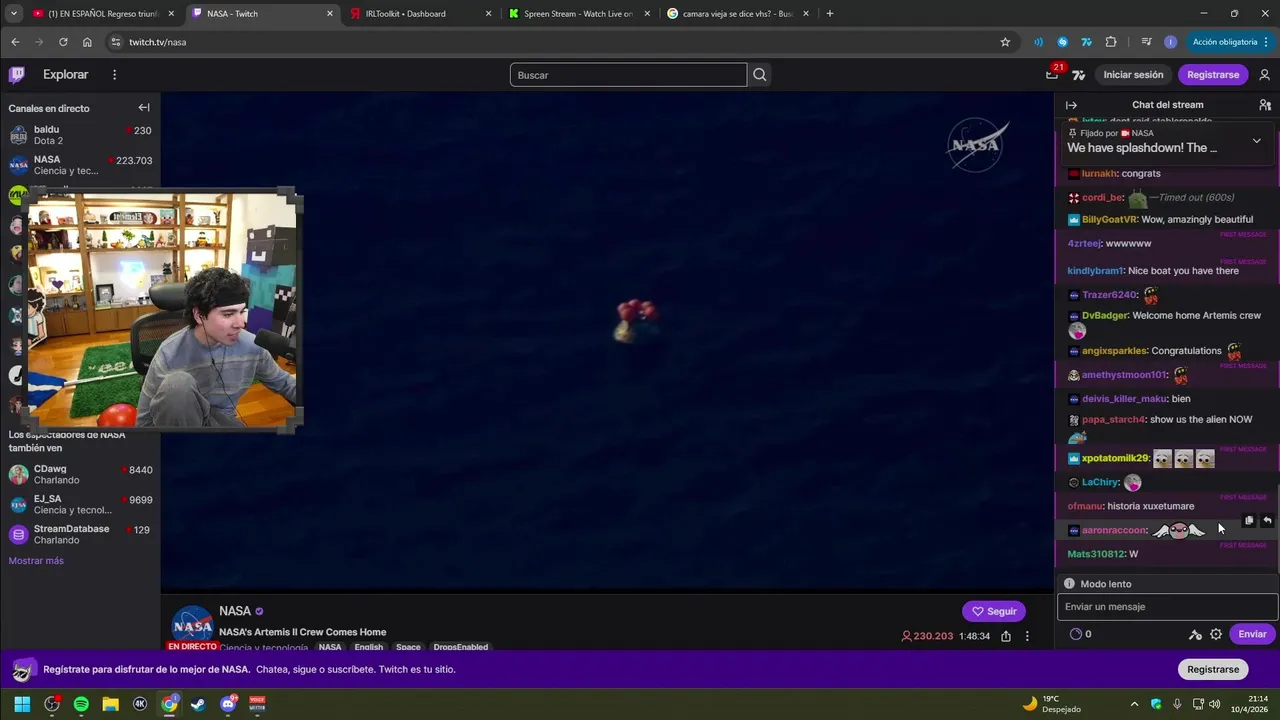Go to the browser home page
The height and width of the screenshot is (720, 1280).
(x=87, y=42)
